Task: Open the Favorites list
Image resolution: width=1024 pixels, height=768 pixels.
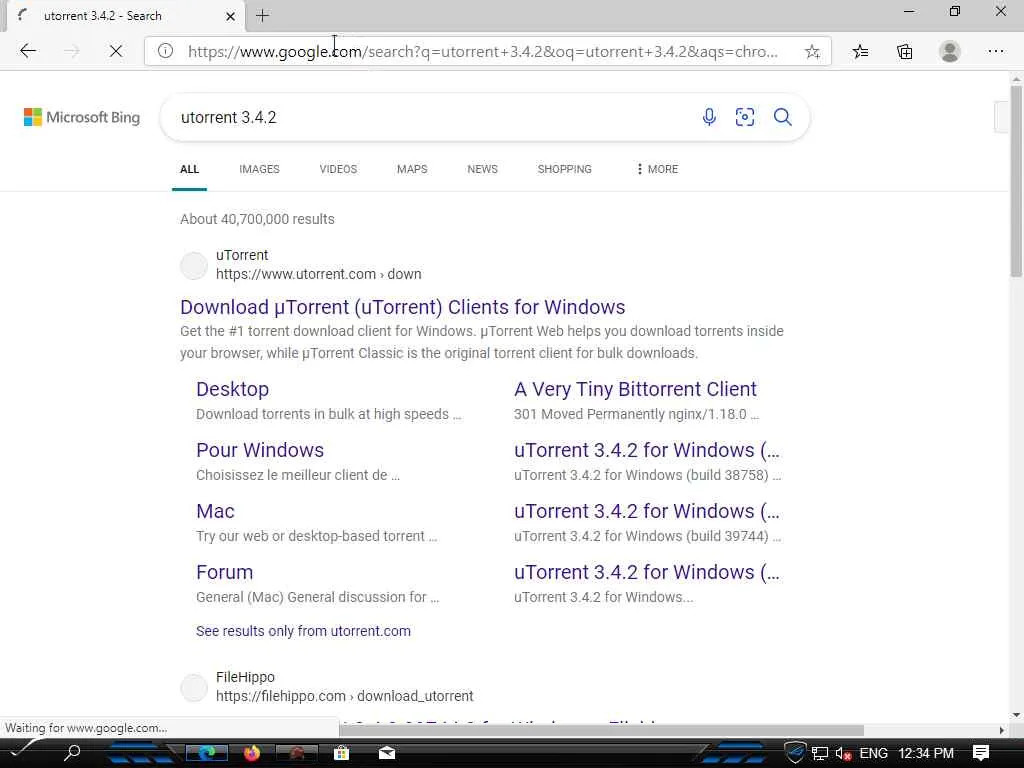Action: (861, 51)
